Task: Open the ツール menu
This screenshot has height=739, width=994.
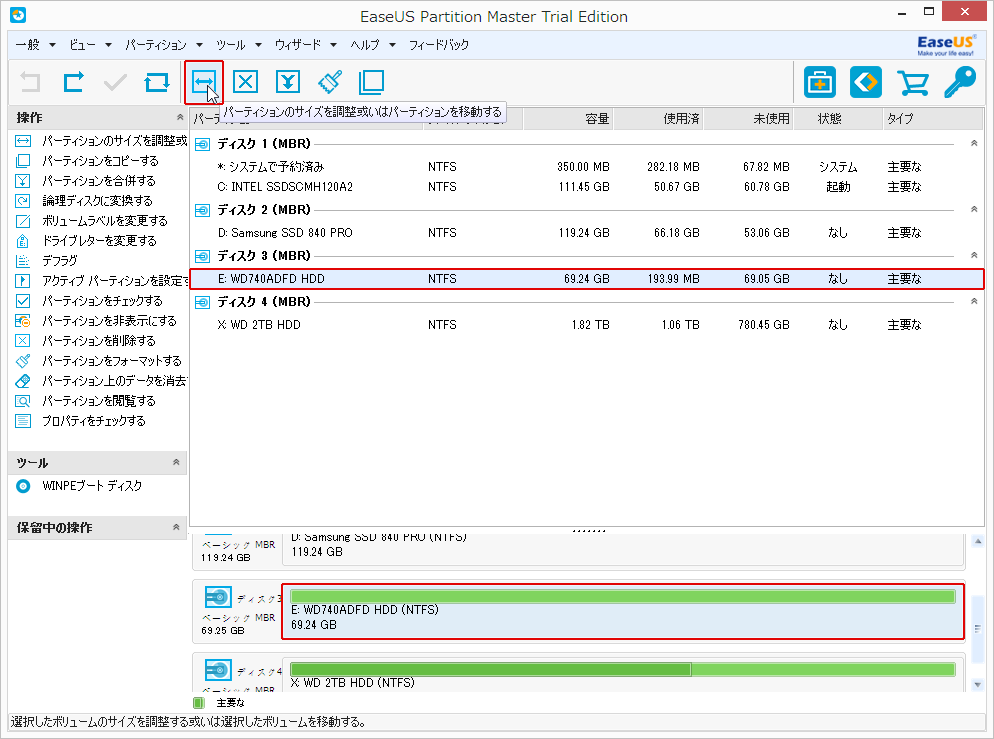Action: coord(238,44)
